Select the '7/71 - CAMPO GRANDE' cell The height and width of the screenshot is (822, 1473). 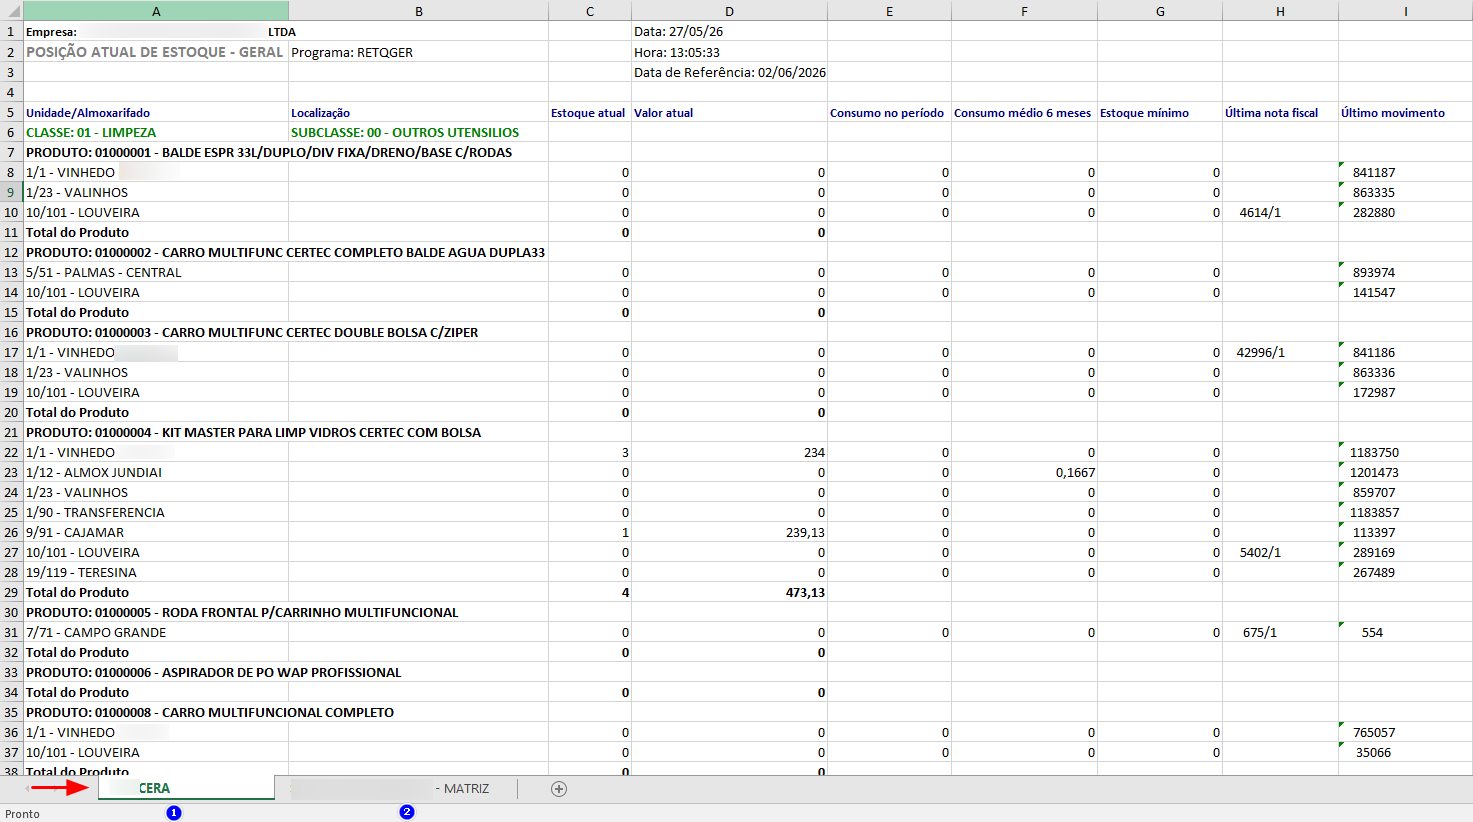coord(156,632)
